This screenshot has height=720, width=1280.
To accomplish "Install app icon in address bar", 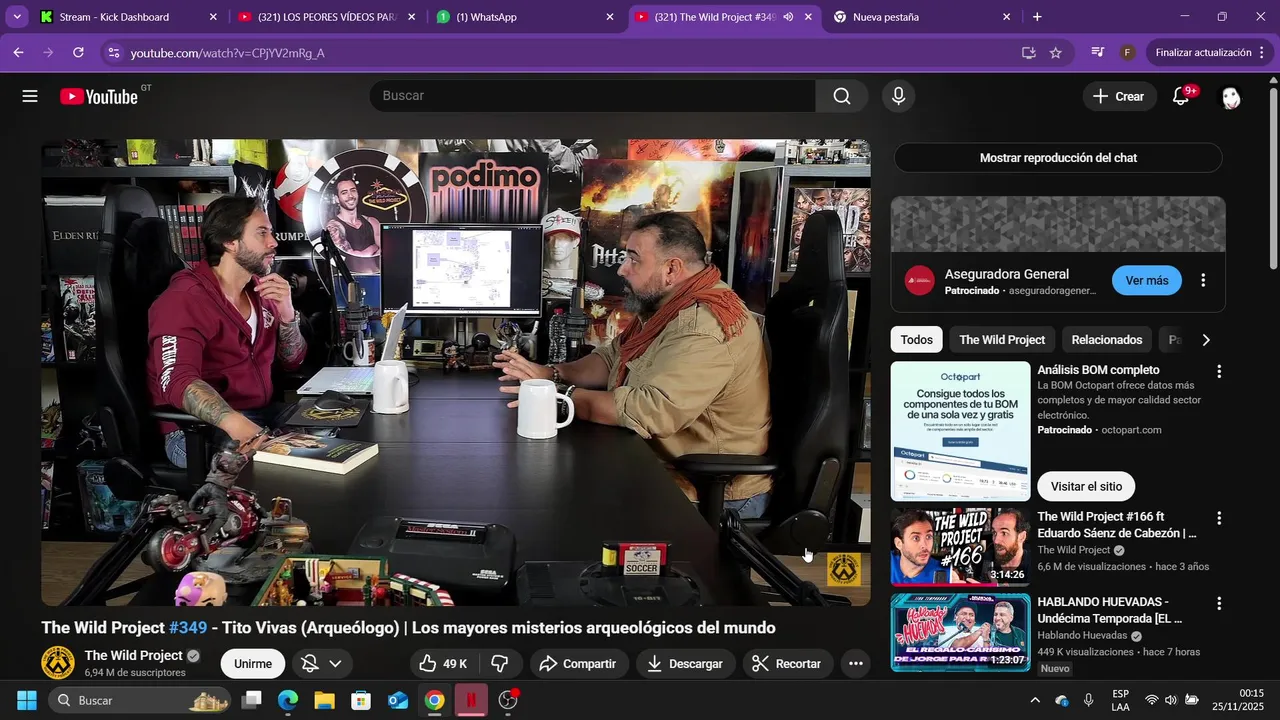I will [x=1028, y=52].
